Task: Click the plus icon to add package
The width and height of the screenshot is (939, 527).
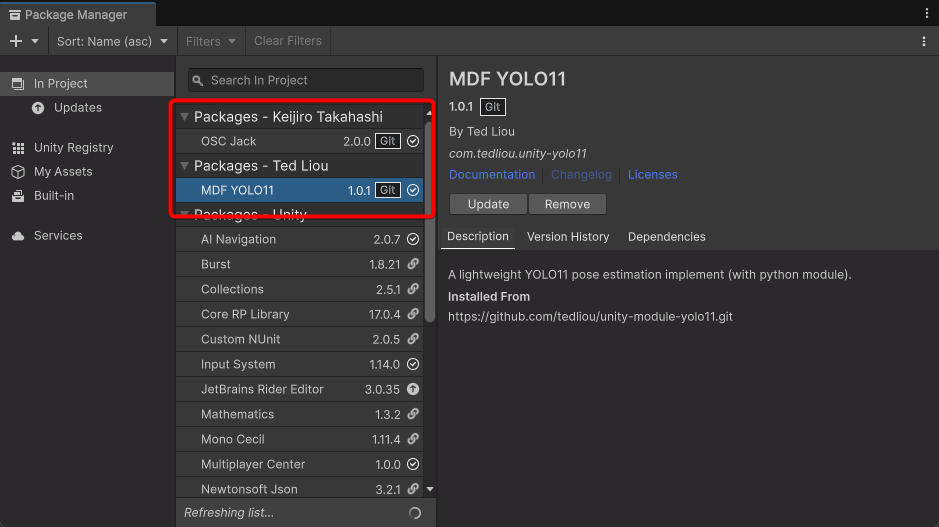Action: (15, 41)
